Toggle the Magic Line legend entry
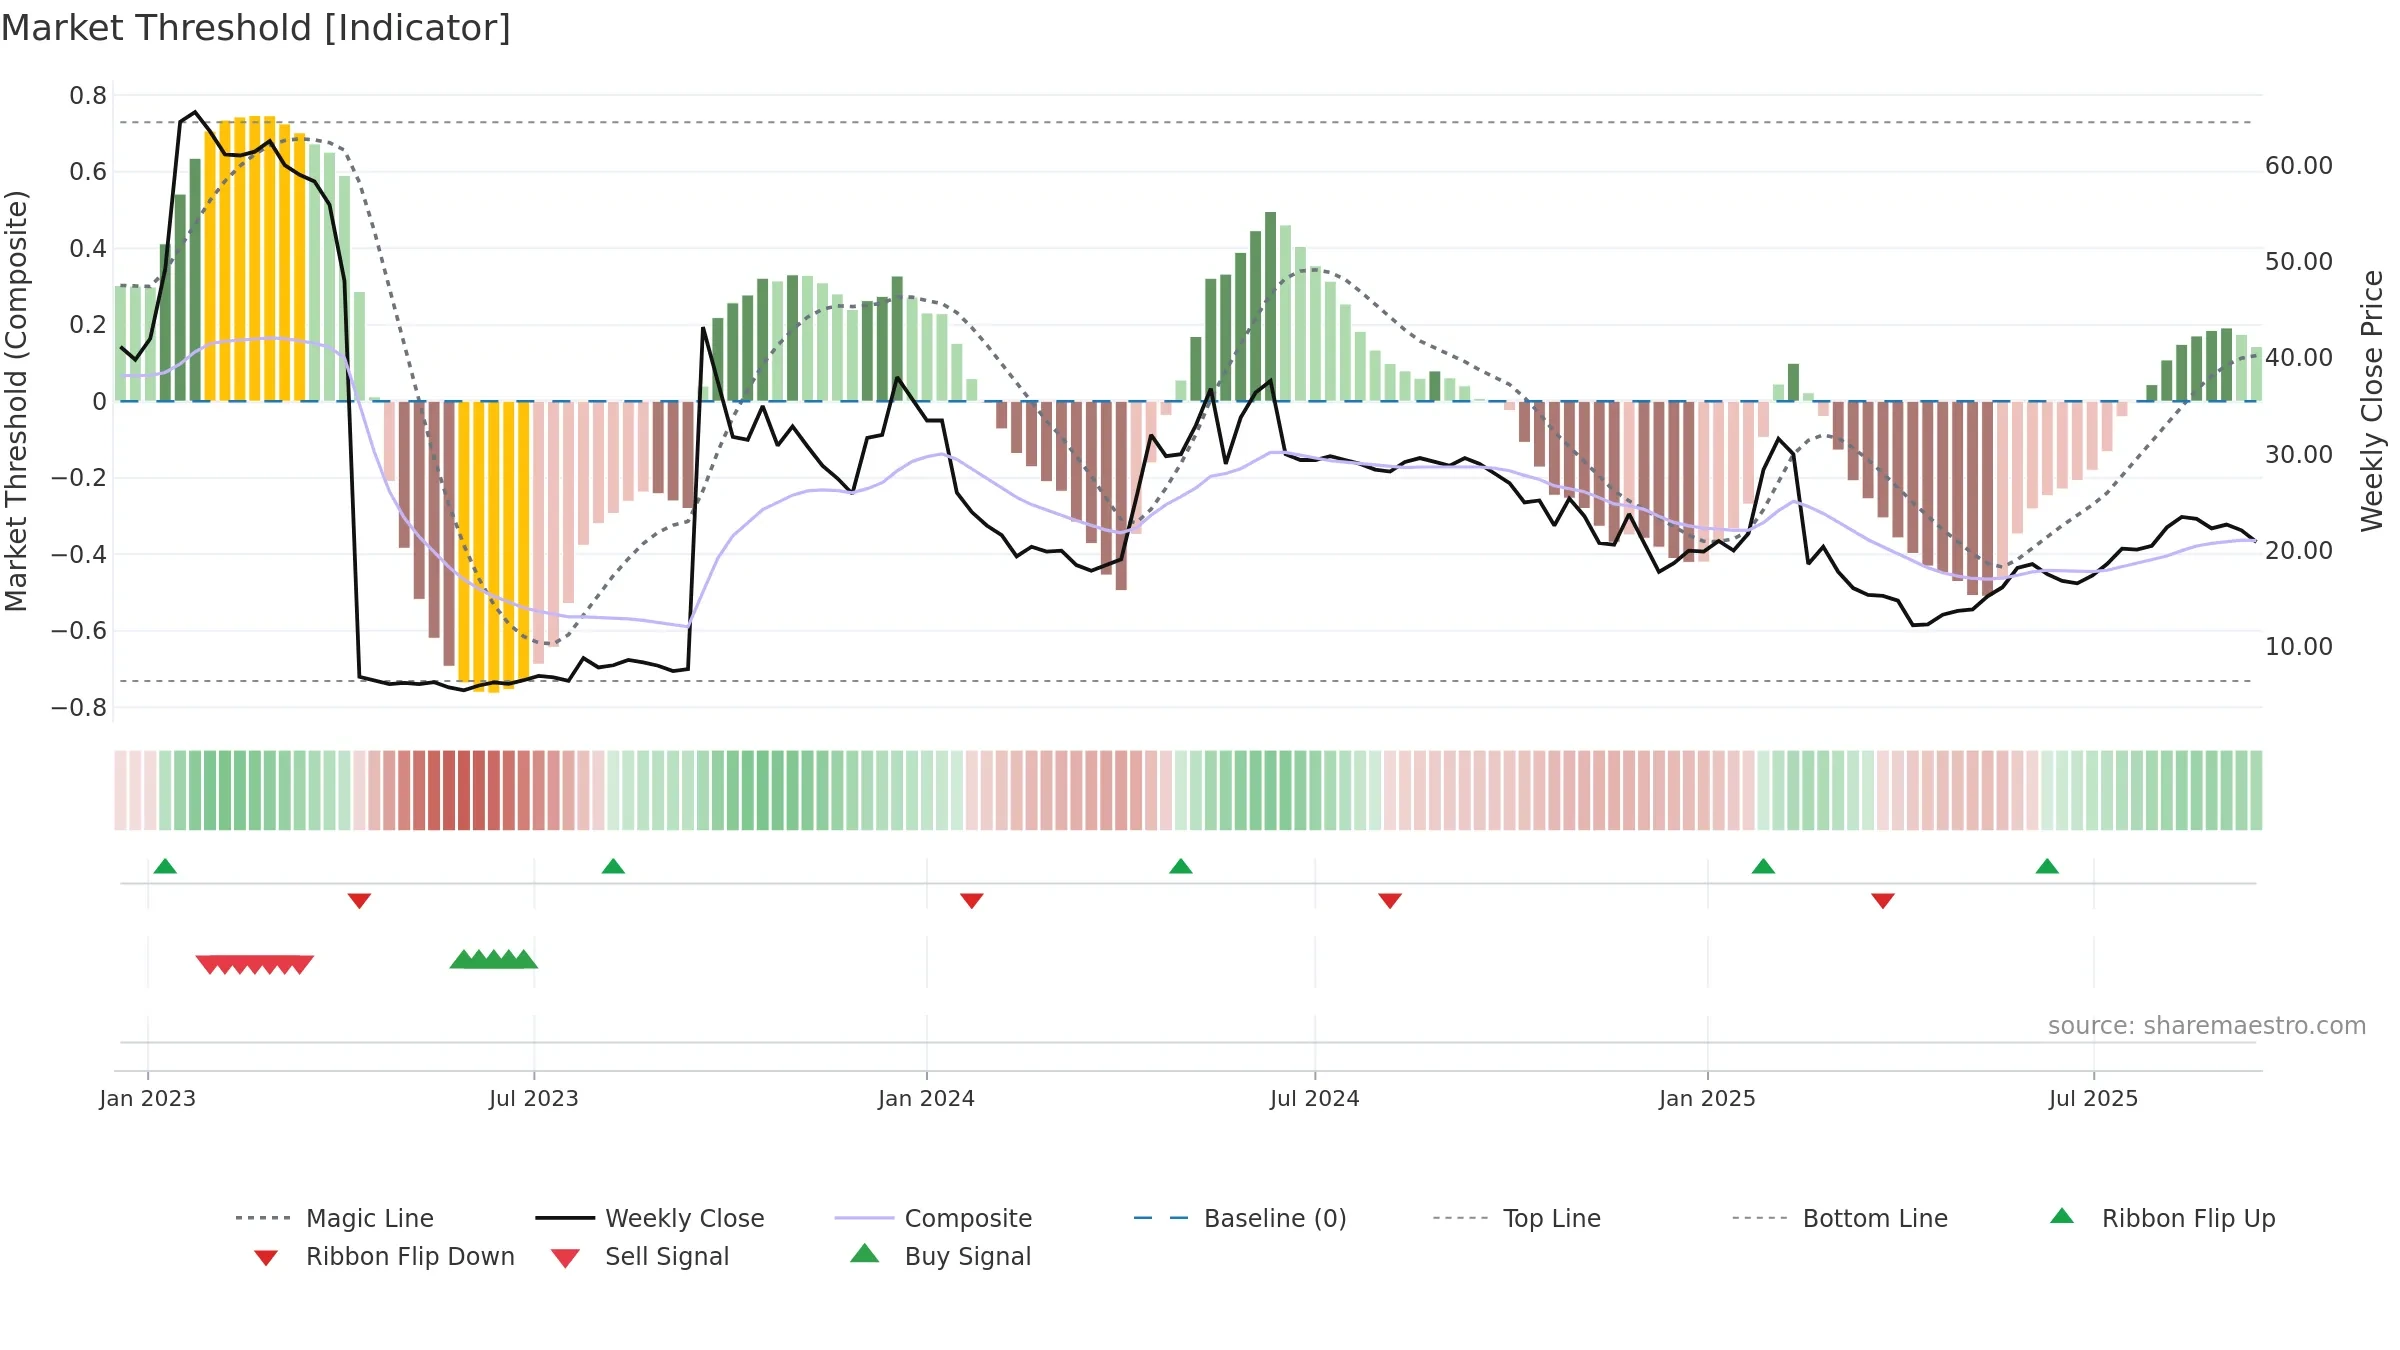This screenshot has height=1350, width=2400. click(x=335, y=1218)
